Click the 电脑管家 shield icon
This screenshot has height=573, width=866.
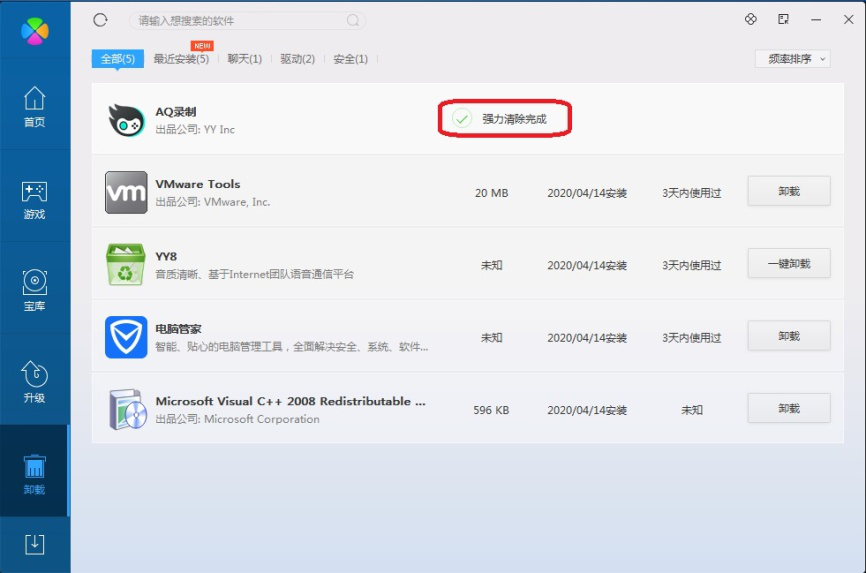(126, 337)
